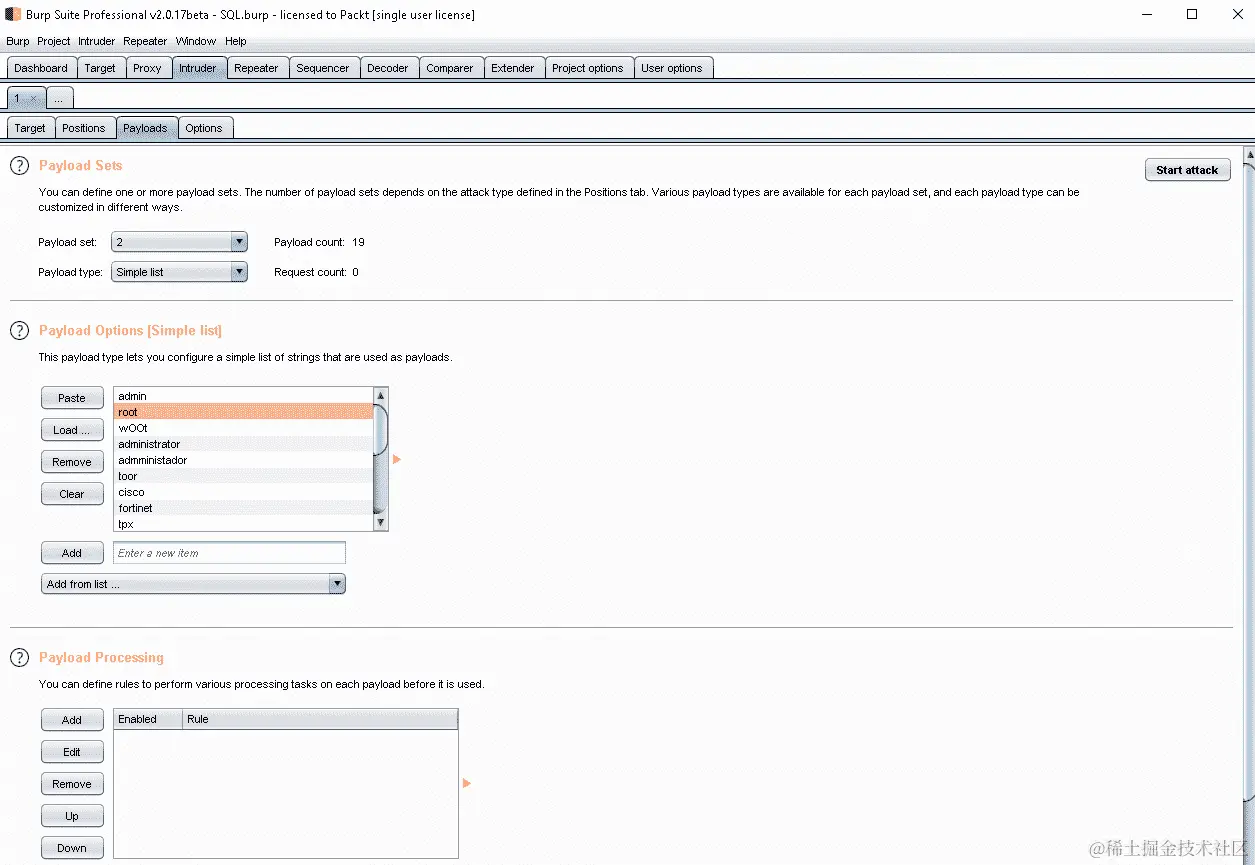The height and width of the screenshot is (865, 1255).
Task: Select 'admin' in payload list
Action: pyautogui.click(x=243, y=396)
